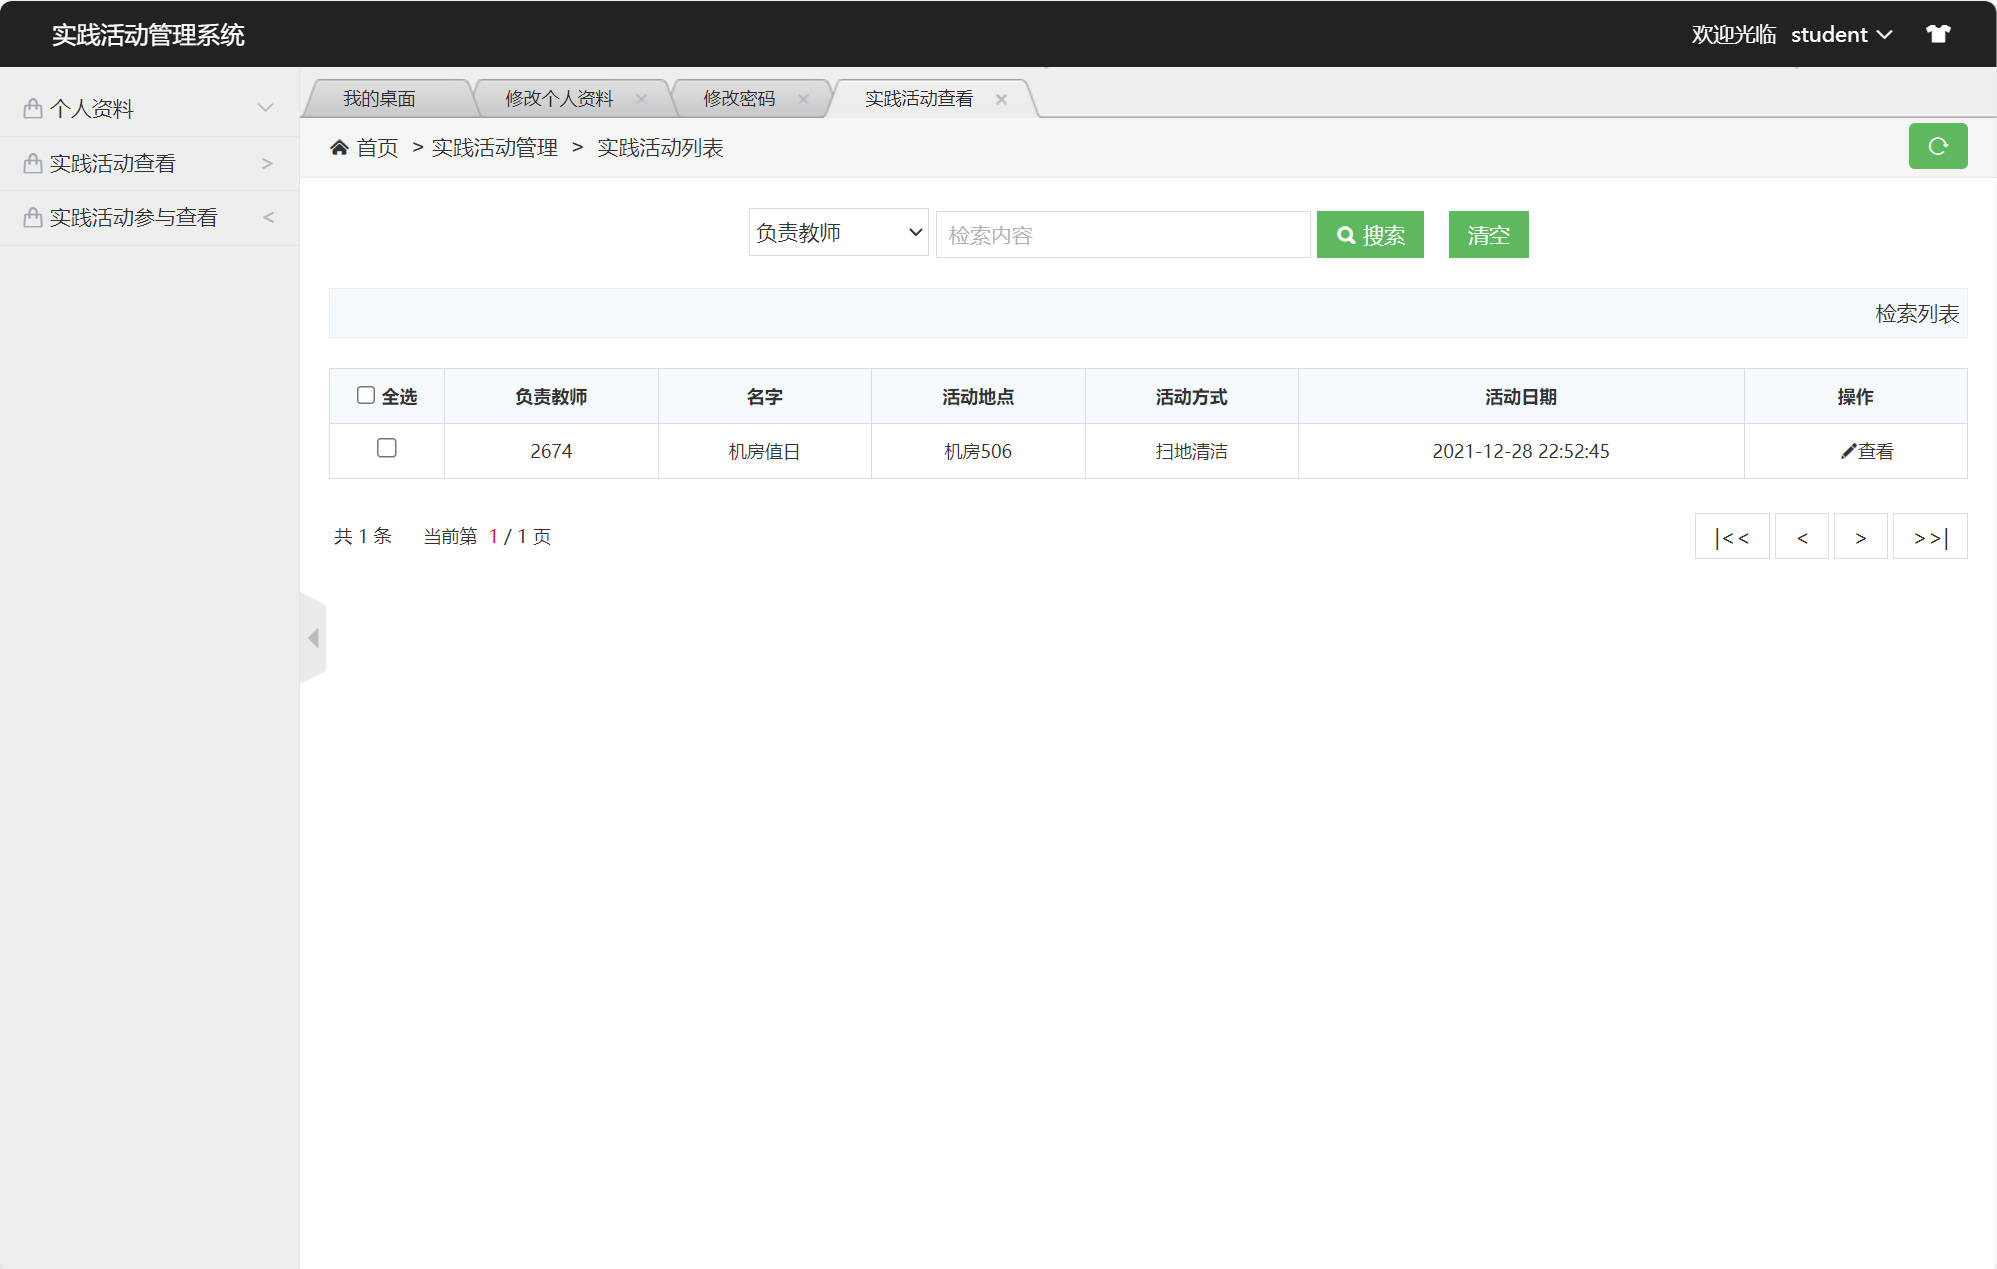The image size is (1997, 1269).
Task: Click the 检索内容 search input field
Action: (x=1122, y=234)
